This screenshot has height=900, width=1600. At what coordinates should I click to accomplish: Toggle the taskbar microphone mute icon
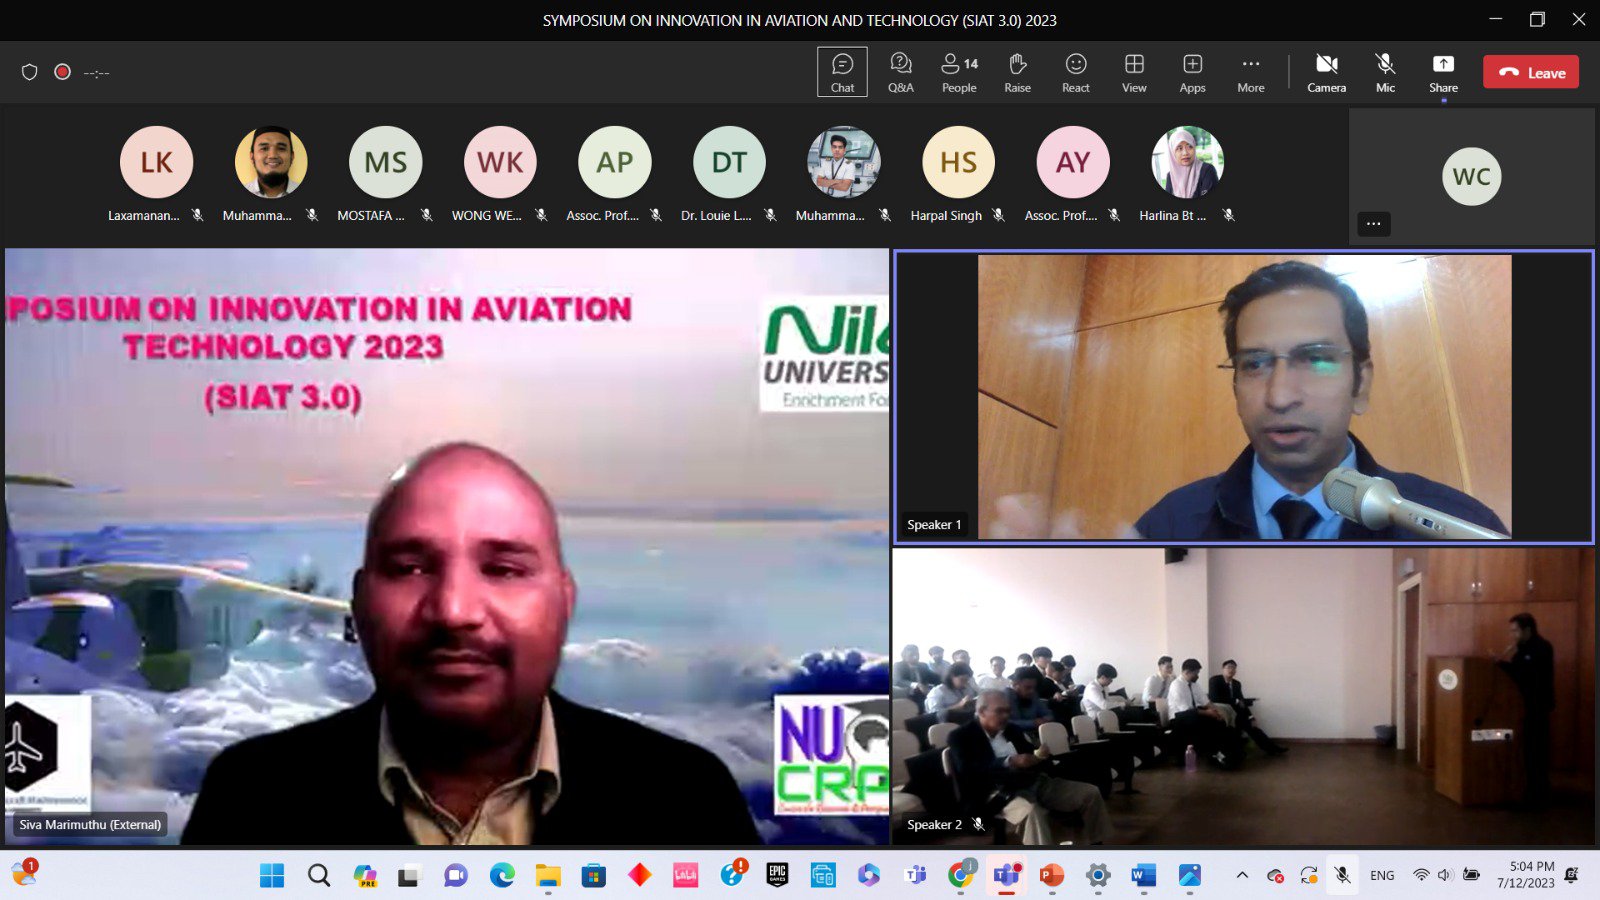[1342, 875]
